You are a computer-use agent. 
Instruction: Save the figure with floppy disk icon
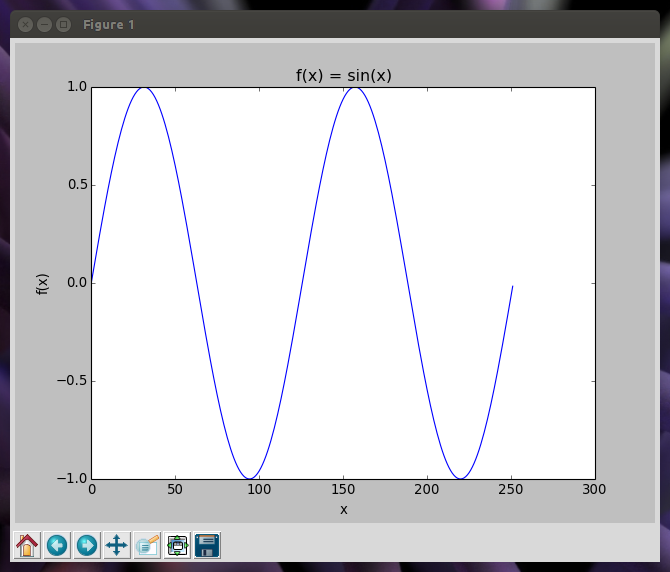pos(207,545)
